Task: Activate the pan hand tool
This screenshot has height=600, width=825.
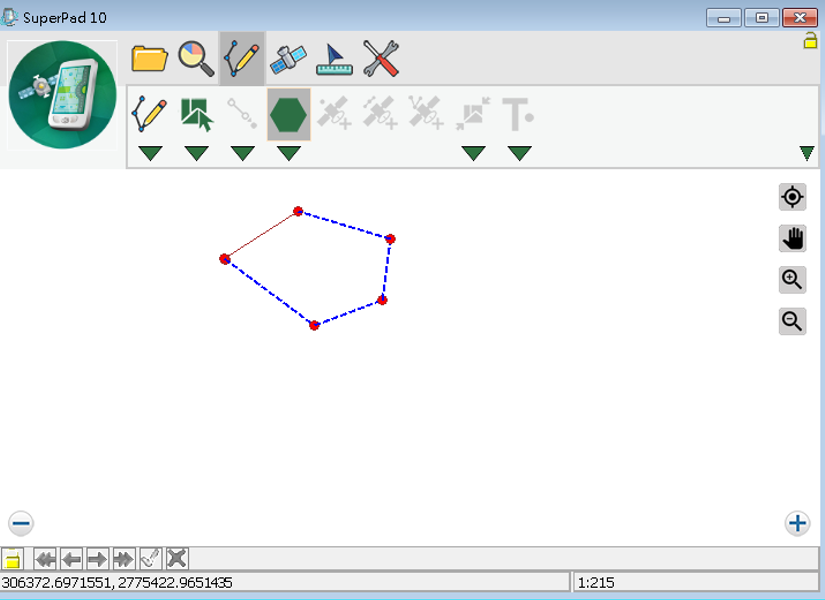Action: pyautogui.click(x=792, y=238)
